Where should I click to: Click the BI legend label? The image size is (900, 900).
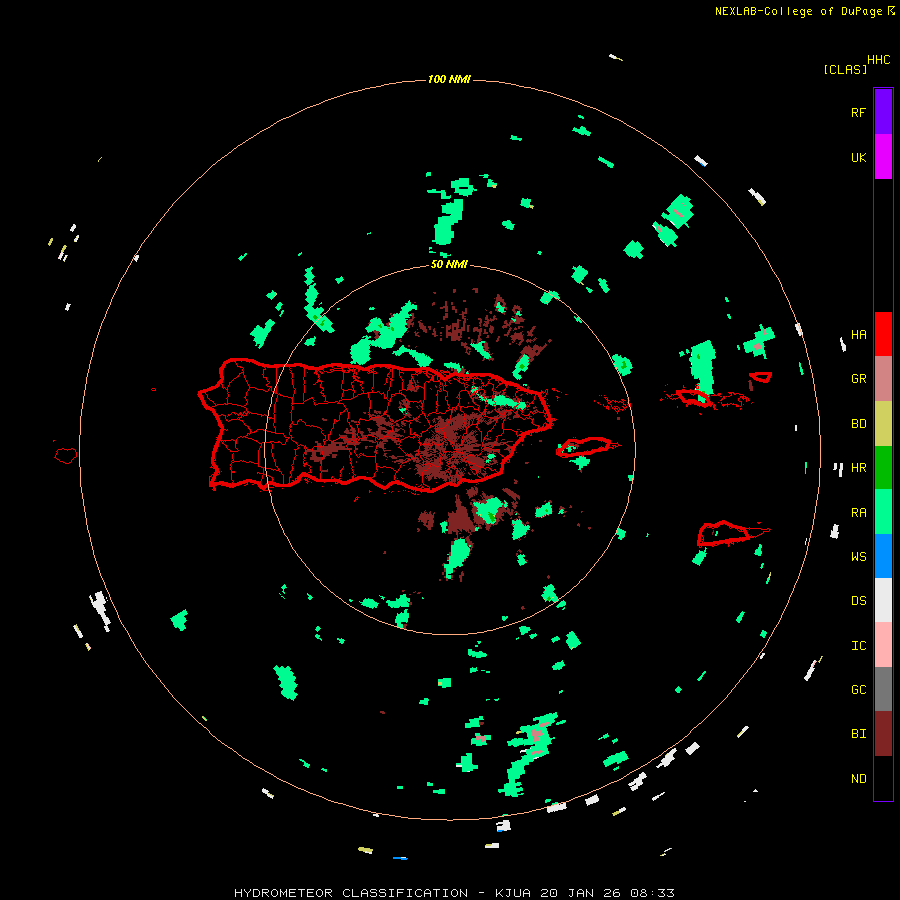coord(858,734)
